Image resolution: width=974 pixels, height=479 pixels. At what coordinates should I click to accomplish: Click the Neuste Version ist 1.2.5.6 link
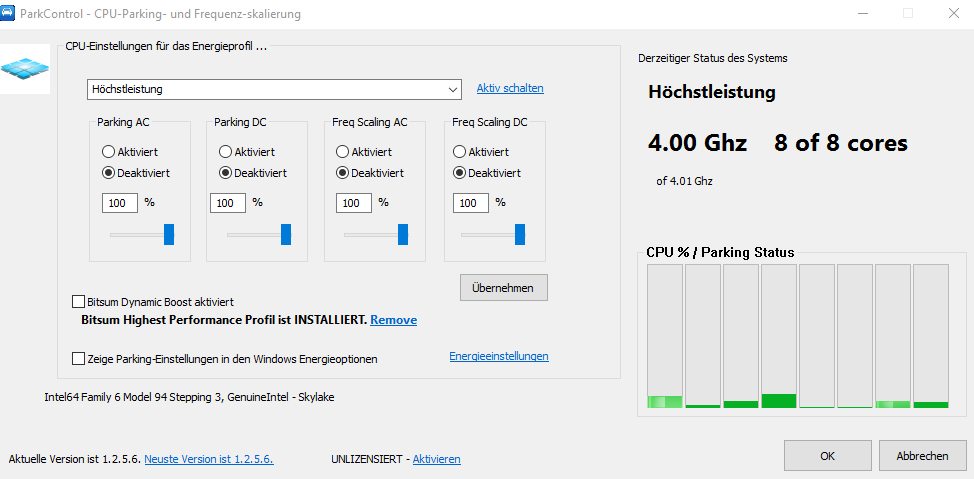(x=208, y=459)
